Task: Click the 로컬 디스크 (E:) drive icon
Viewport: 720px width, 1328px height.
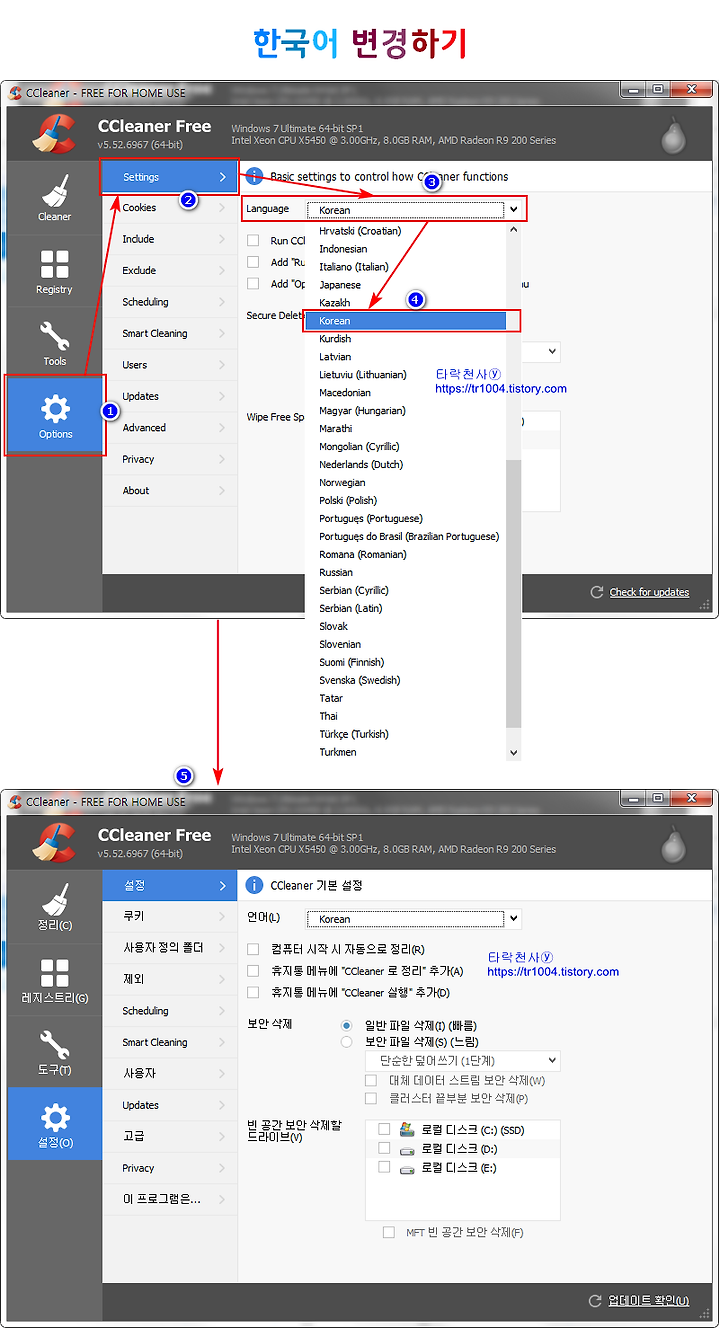Action: click(x=407, y=1167)
